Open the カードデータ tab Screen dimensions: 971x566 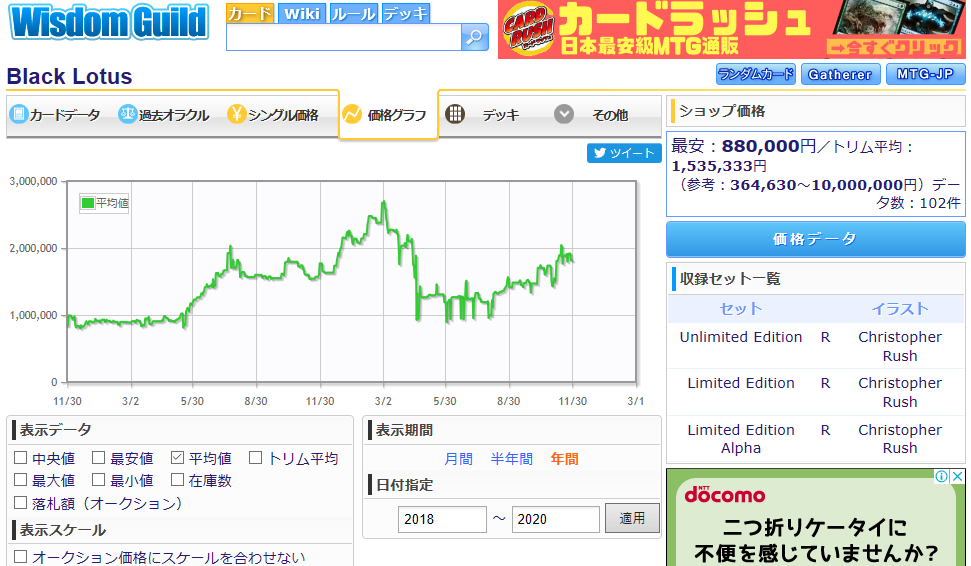click(55, 115)
